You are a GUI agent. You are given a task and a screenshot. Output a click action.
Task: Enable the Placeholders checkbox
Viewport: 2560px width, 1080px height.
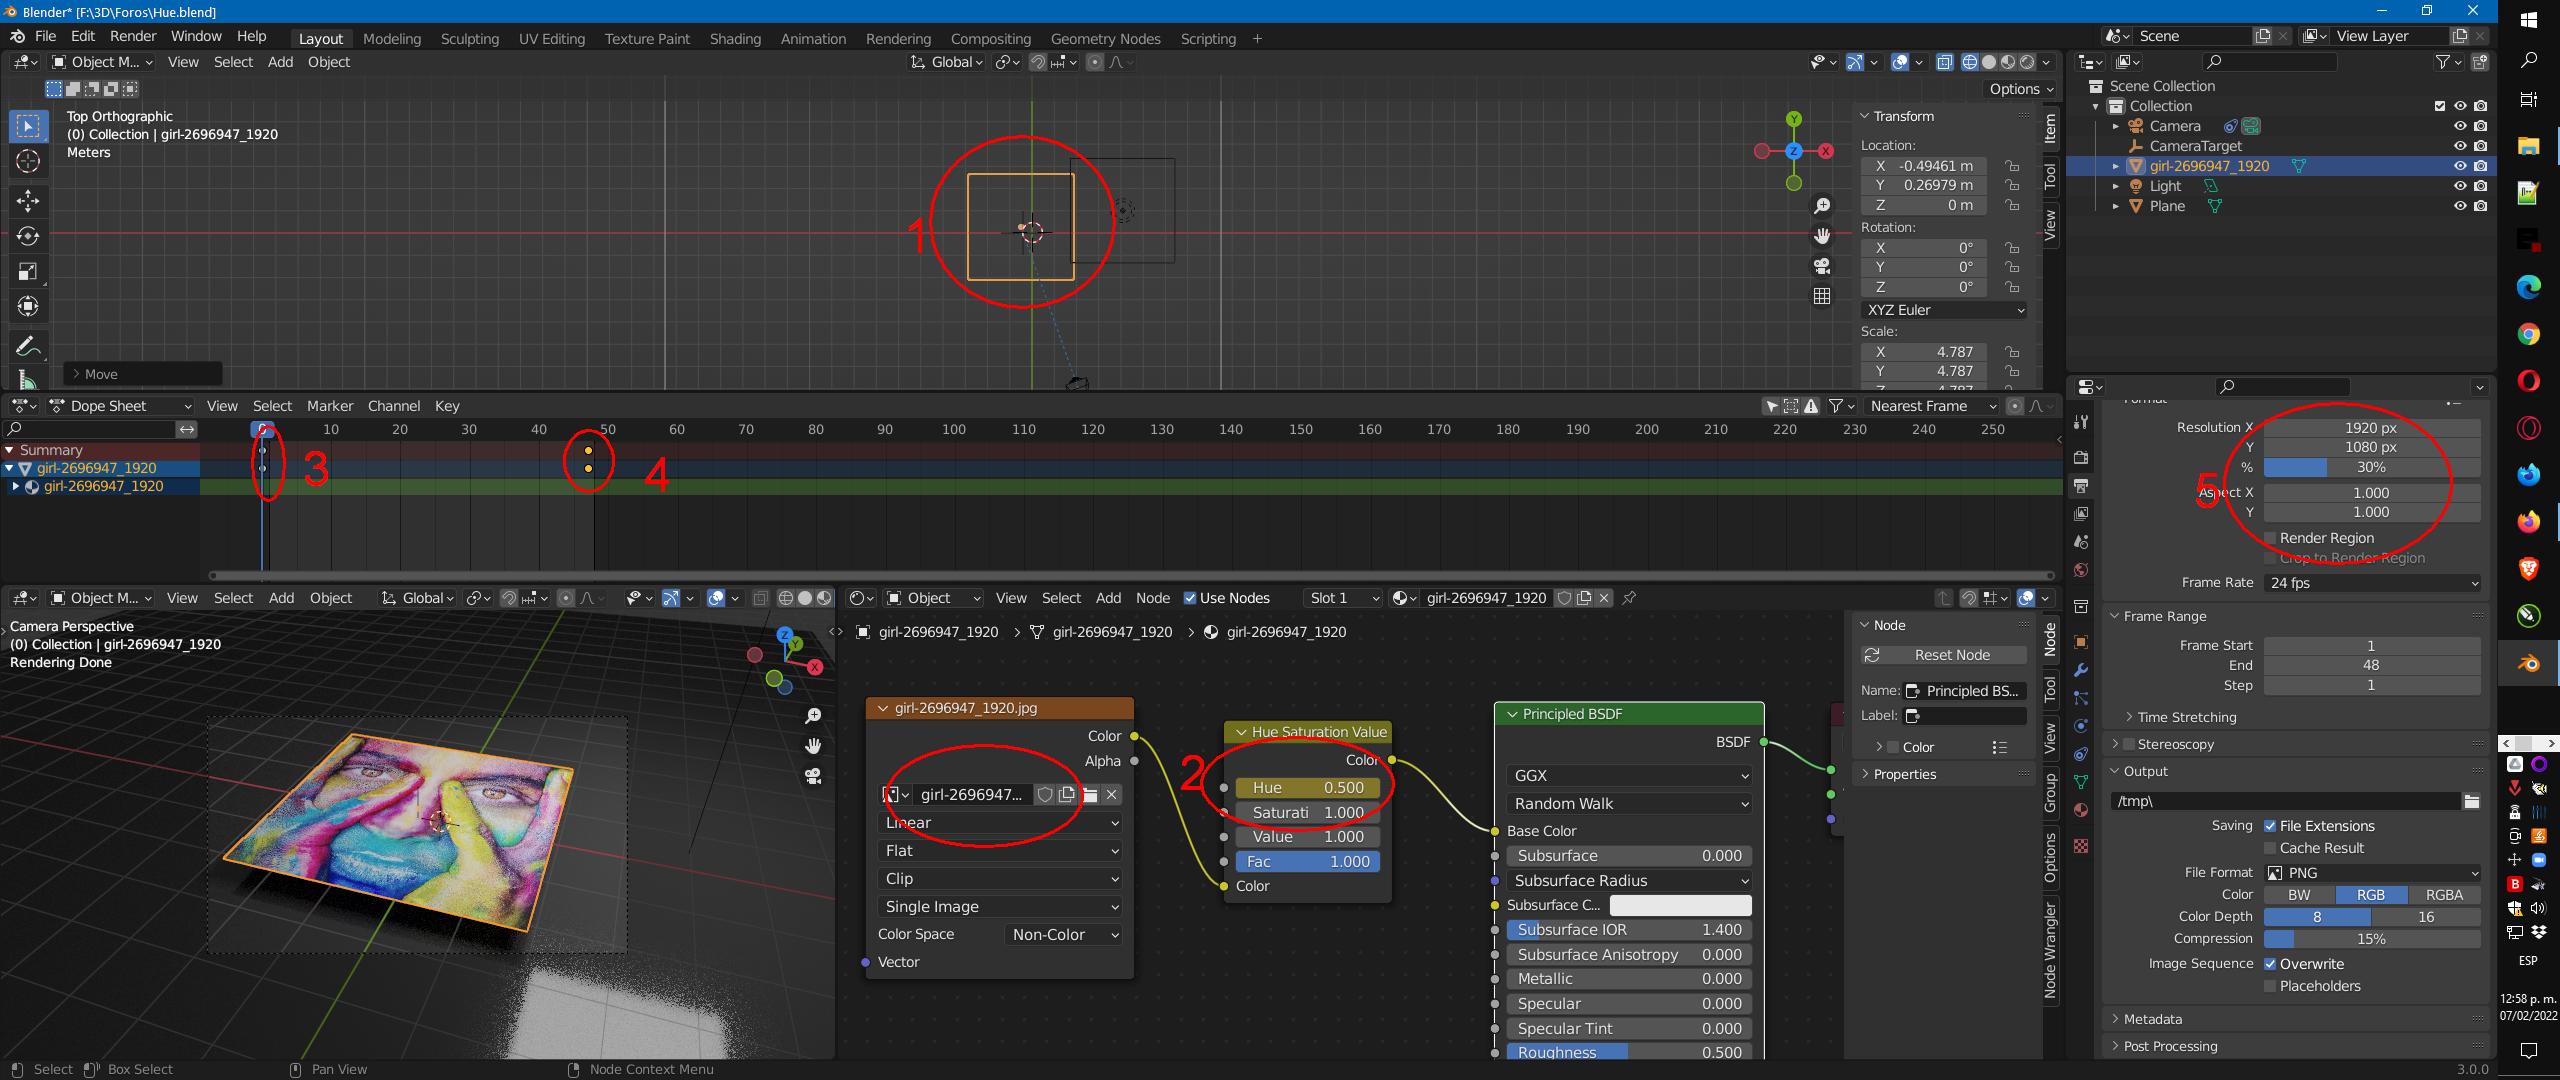(x=2270, y=986)
